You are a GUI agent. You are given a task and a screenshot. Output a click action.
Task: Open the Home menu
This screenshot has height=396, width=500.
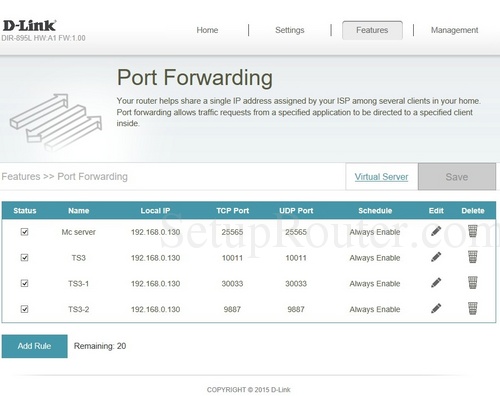pyautogui.click(x=207, y=30)
